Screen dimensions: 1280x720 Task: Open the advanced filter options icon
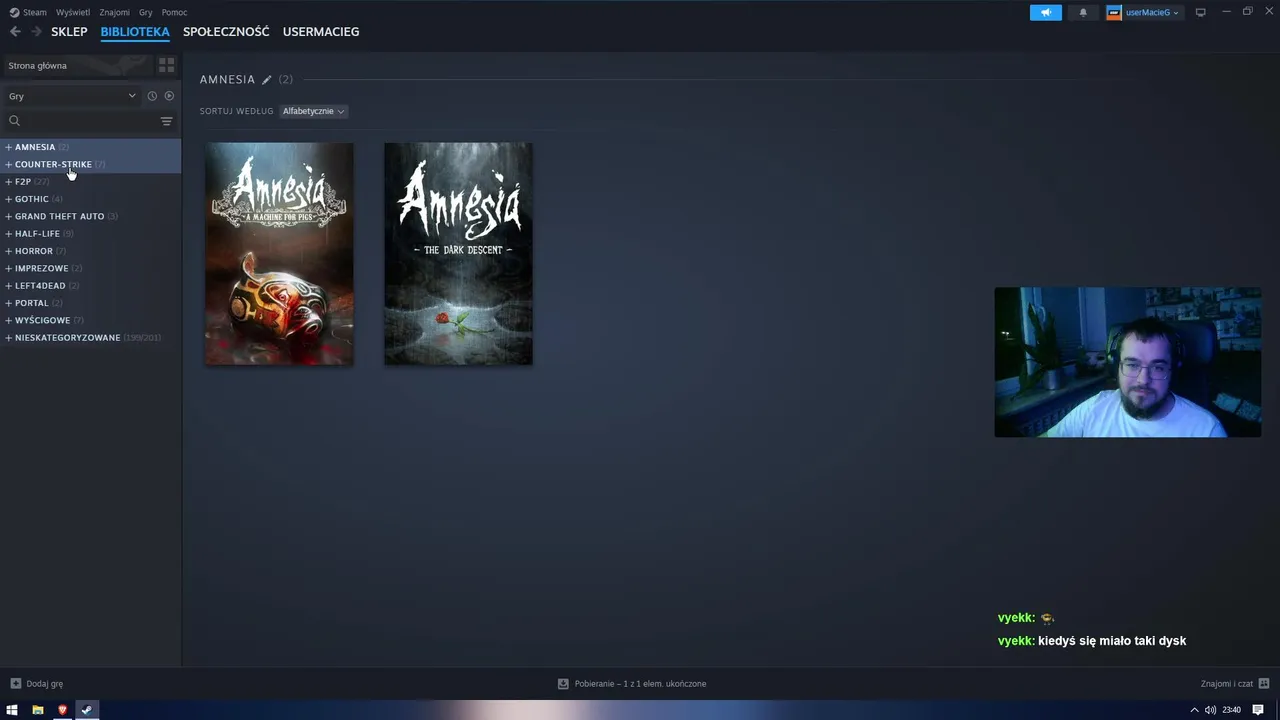(x=167, y=121)
